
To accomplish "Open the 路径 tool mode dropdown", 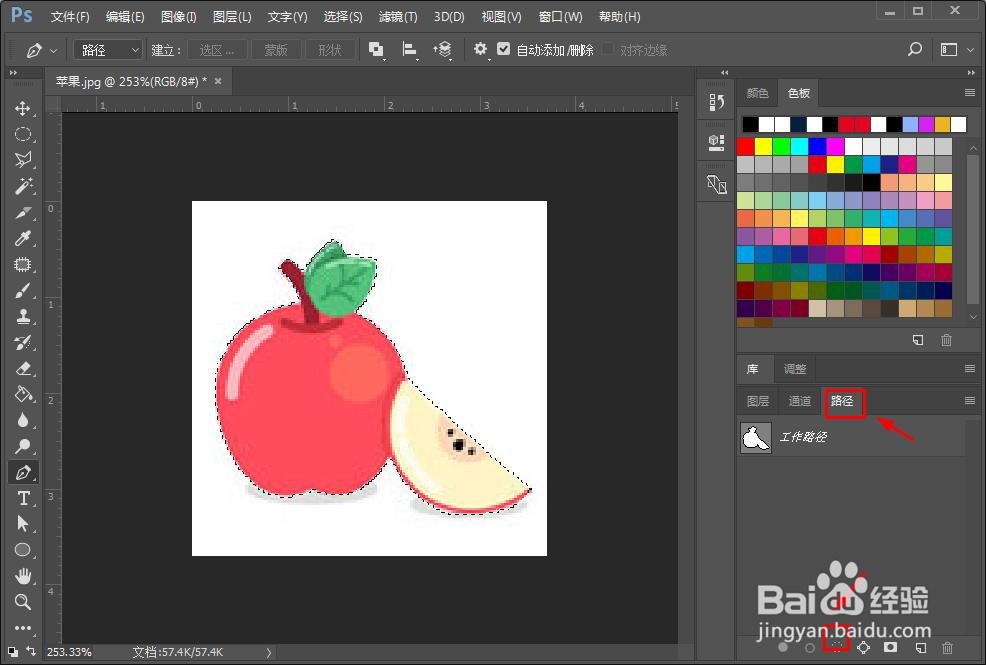I will point(108,50).
